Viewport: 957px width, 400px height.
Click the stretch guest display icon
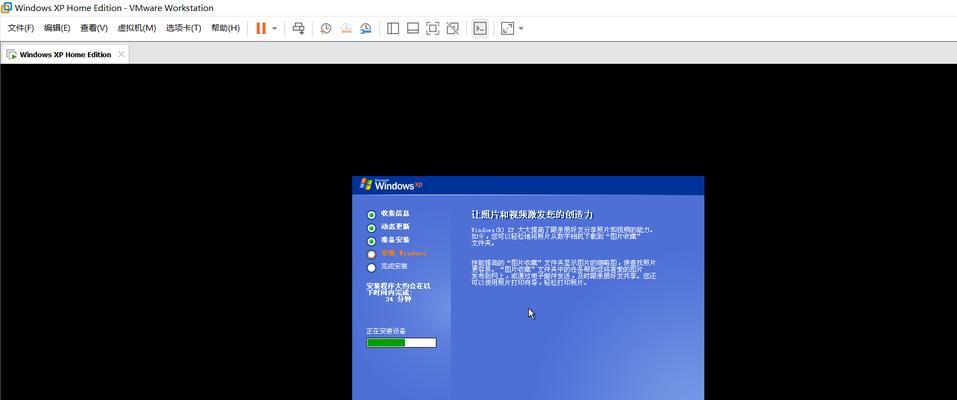(507, 28)
